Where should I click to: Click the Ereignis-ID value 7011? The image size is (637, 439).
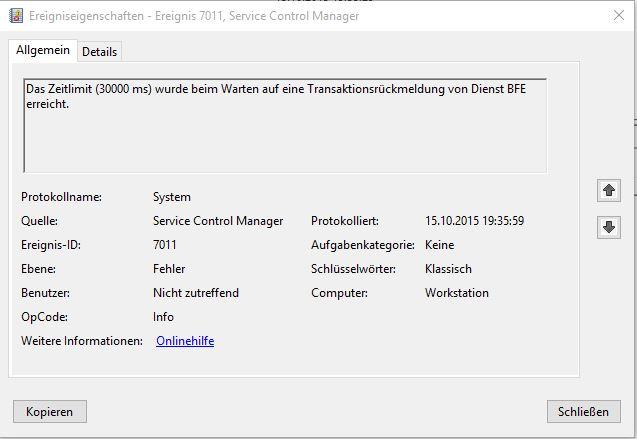[165, 245]
